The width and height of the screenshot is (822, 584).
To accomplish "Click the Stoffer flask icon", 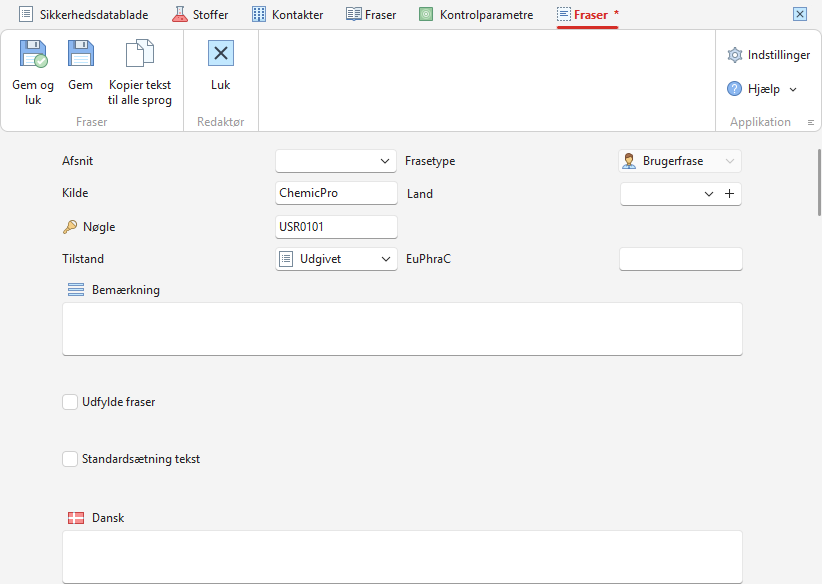I will pos(180,15).
